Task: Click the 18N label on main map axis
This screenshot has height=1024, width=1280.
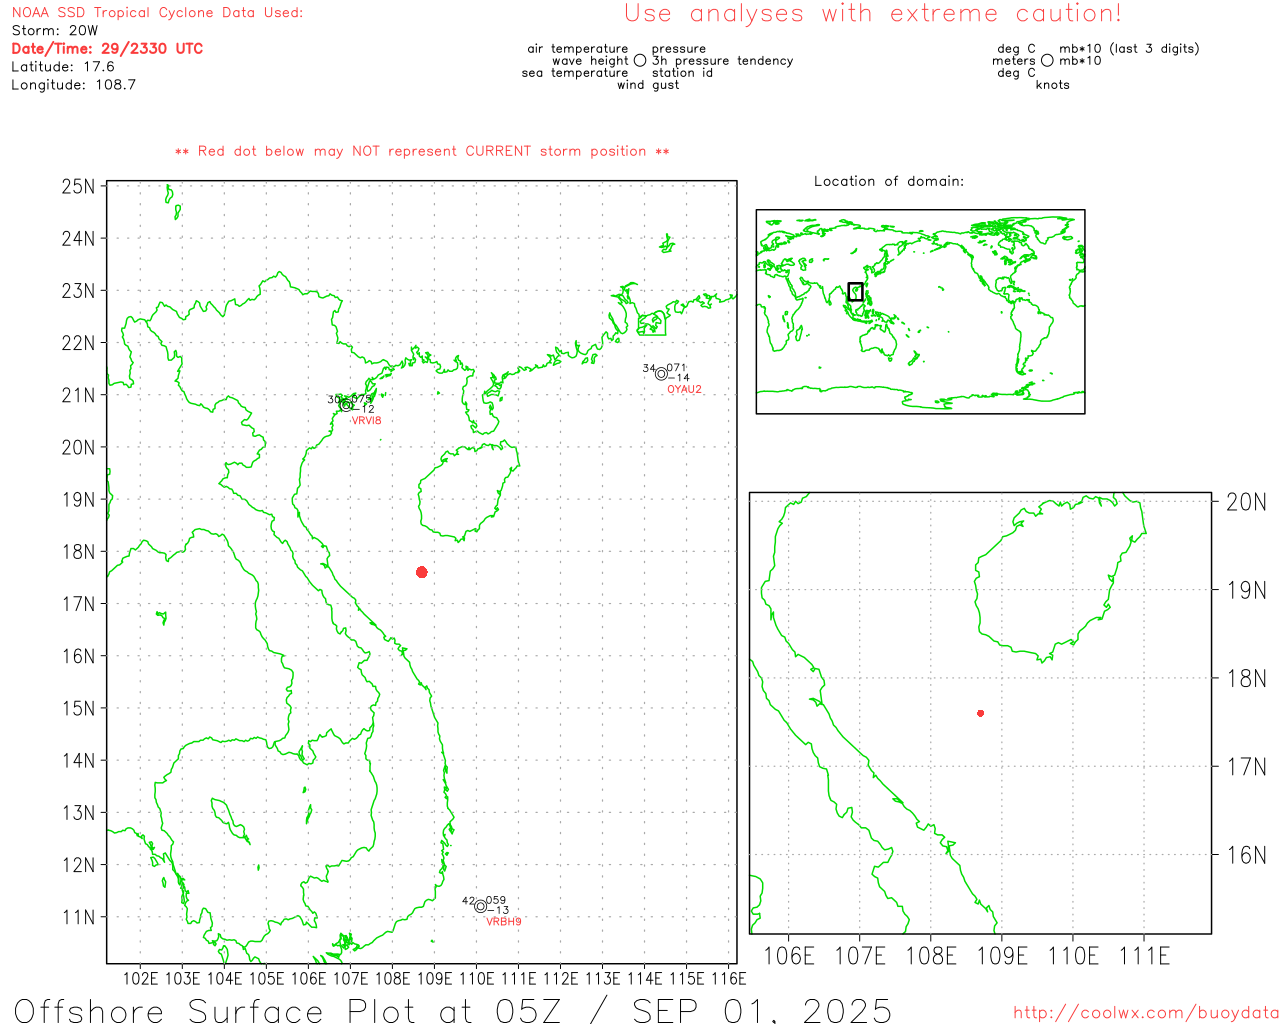Action: (78, 552)
